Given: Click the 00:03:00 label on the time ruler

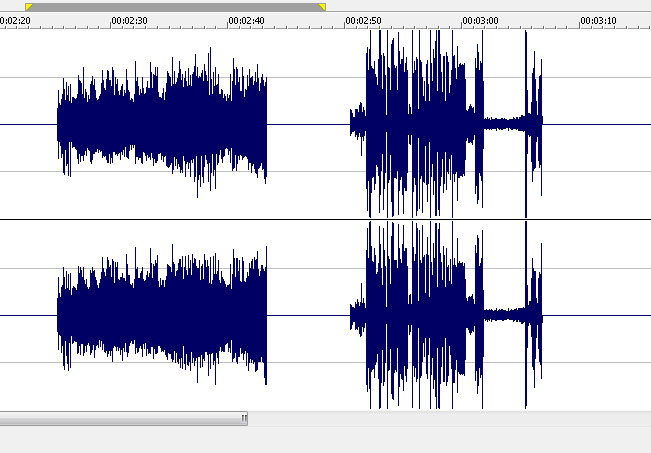Looking at the screenshot, I should tap(481, 21).
